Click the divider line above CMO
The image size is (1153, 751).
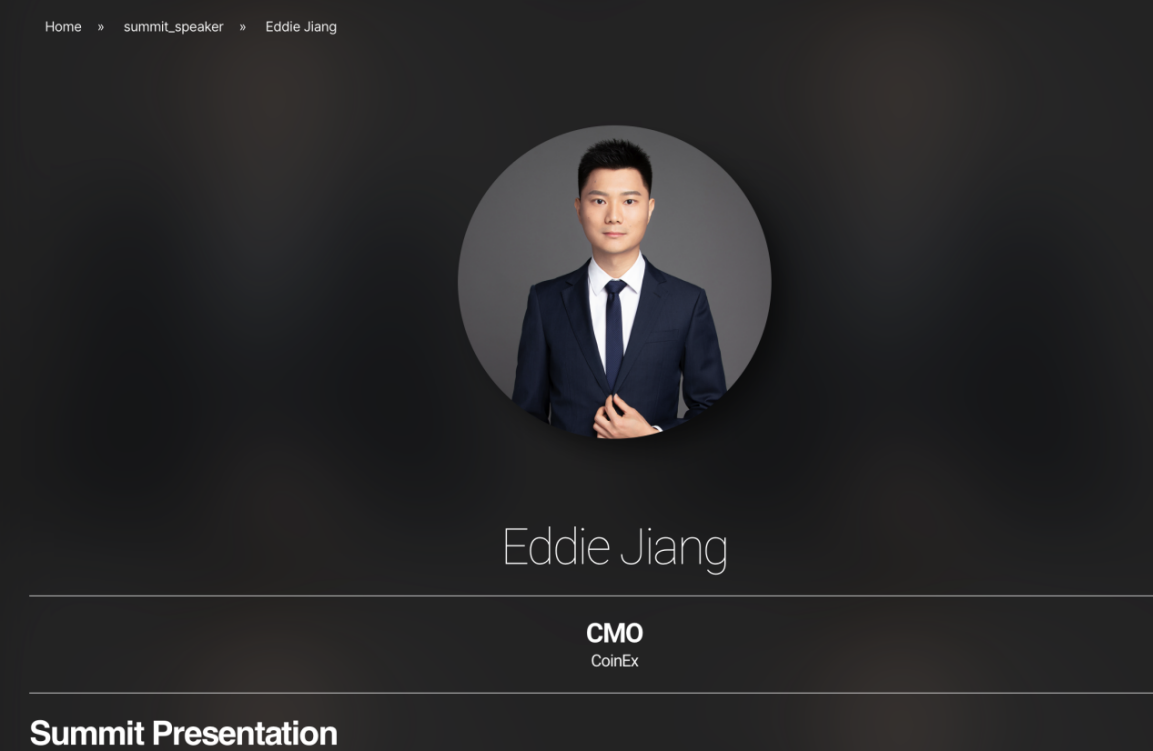click(591, 596)
